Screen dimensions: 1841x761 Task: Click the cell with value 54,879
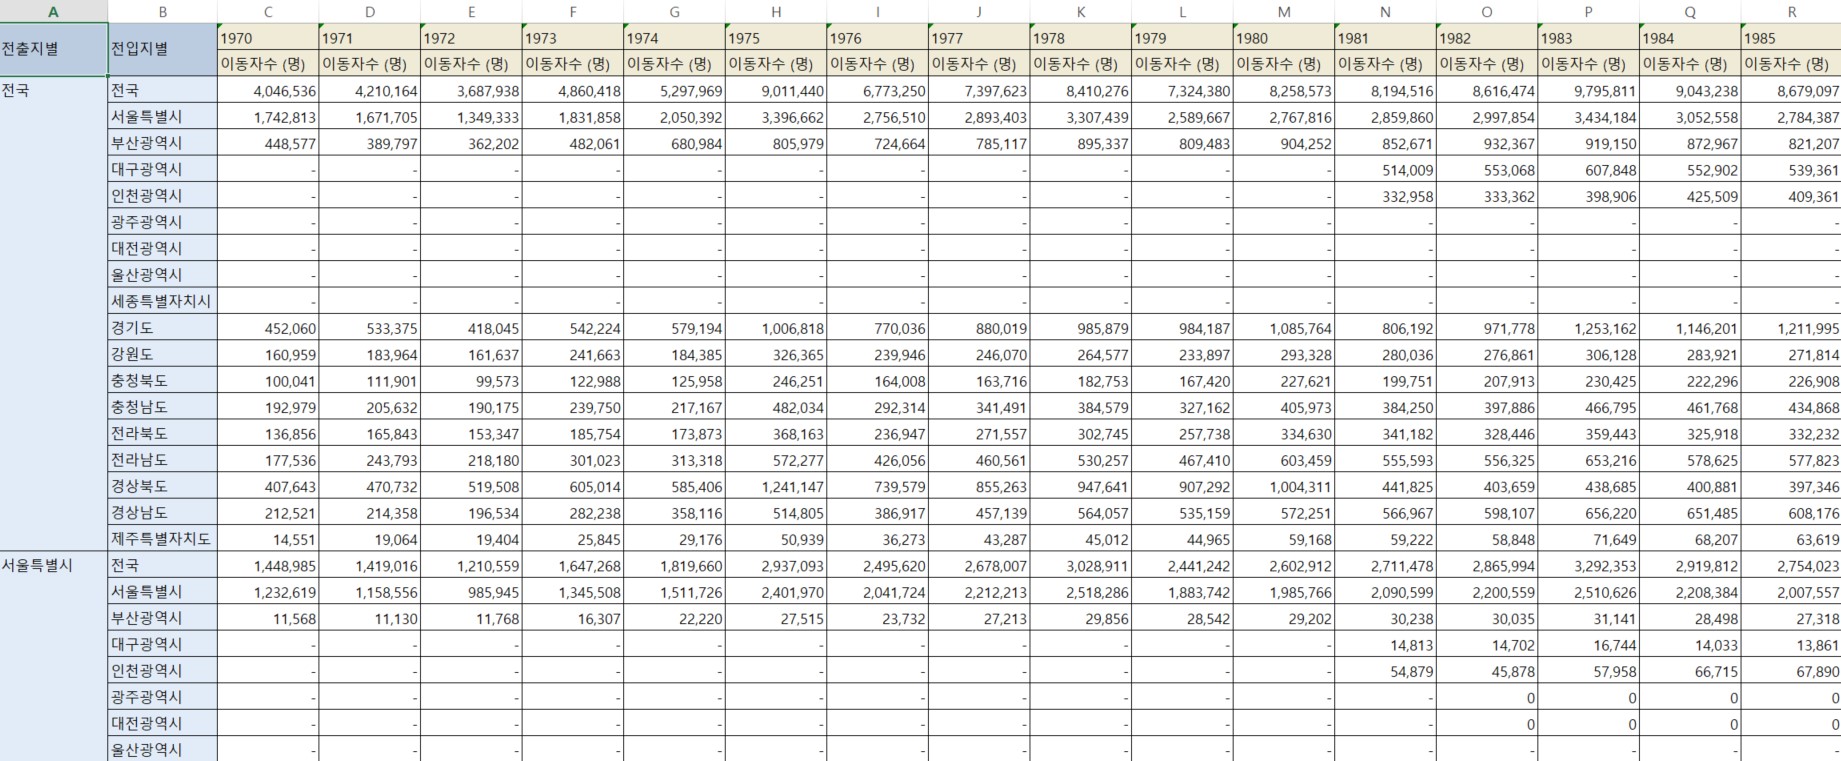pos(1385,671)
